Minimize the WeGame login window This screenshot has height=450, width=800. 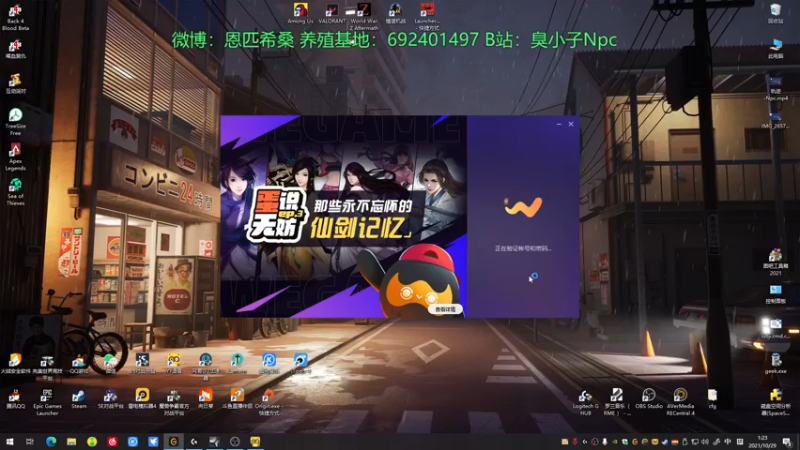[559, 124]
